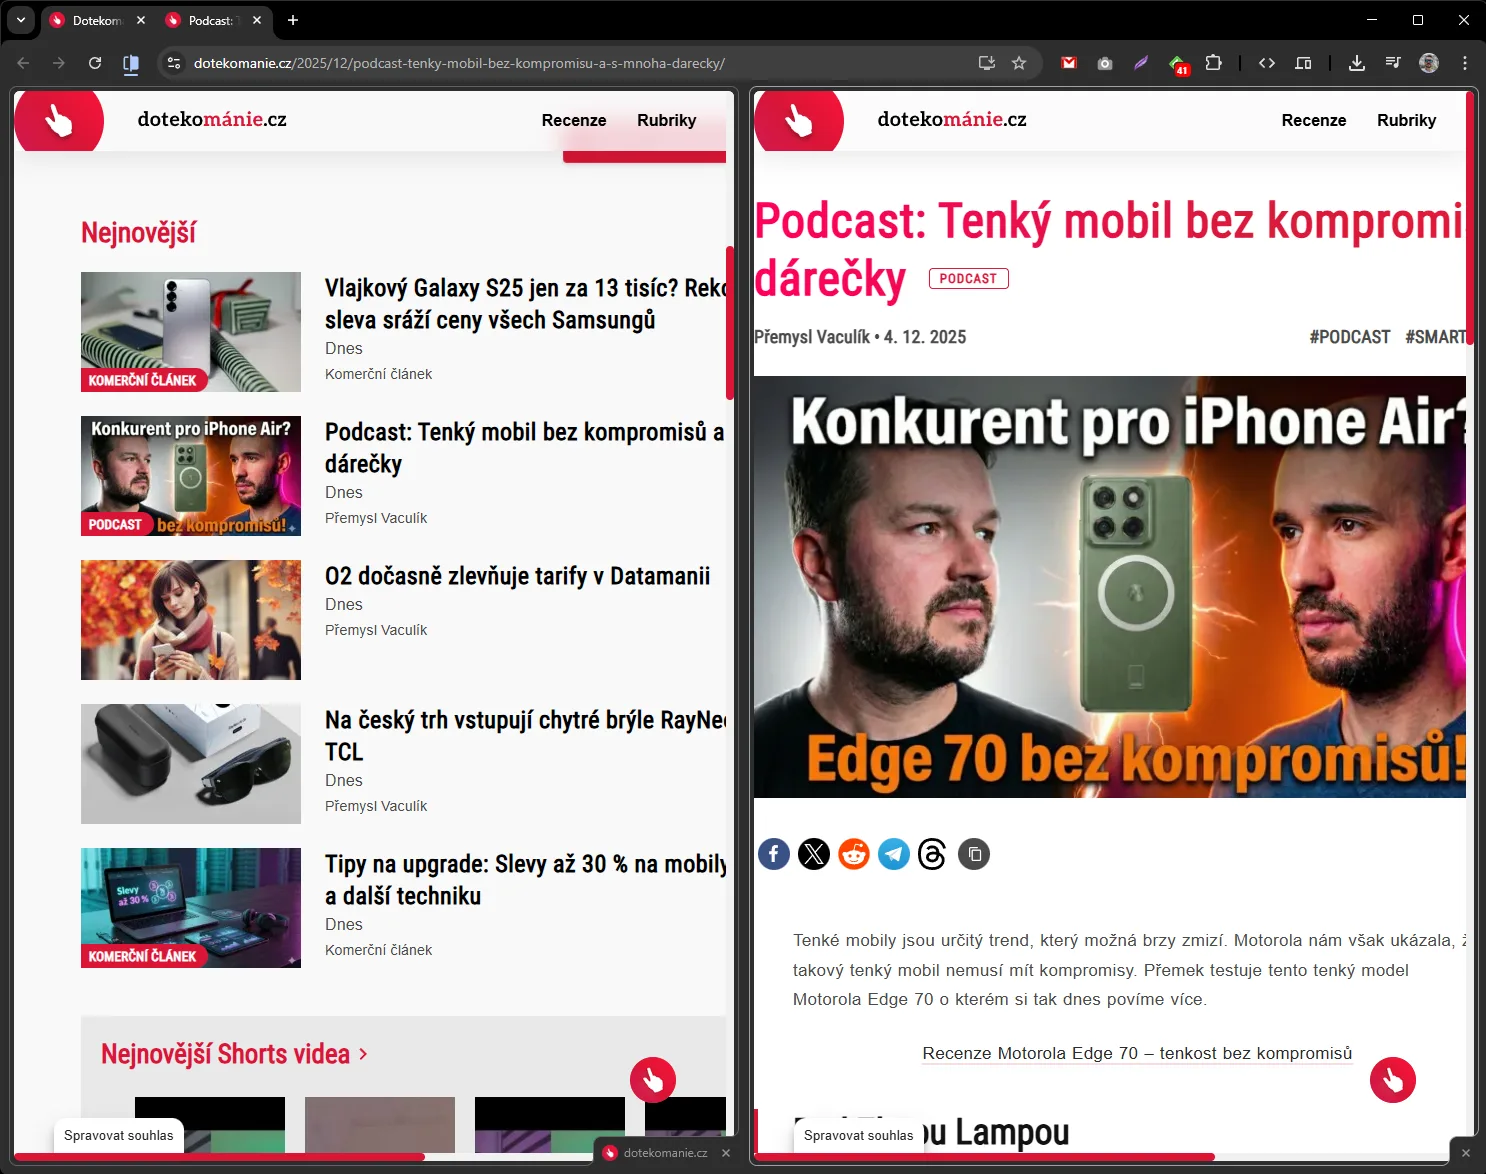Click the Facebook share icon

click(x=773, y=854)
